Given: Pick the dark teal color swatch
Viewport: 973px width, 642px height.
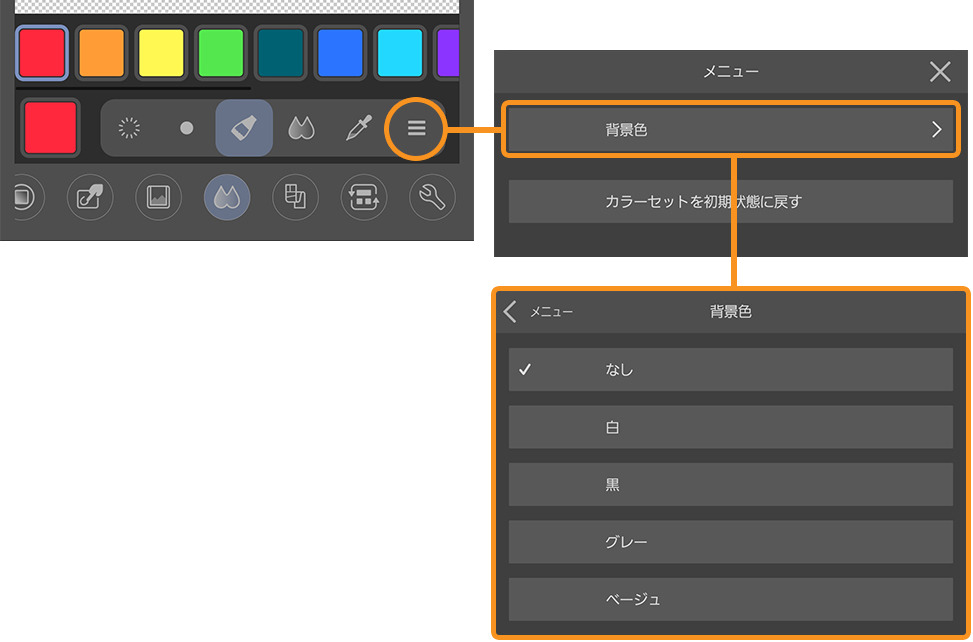Looking at the screenshot, I should [x=280, y=53].
